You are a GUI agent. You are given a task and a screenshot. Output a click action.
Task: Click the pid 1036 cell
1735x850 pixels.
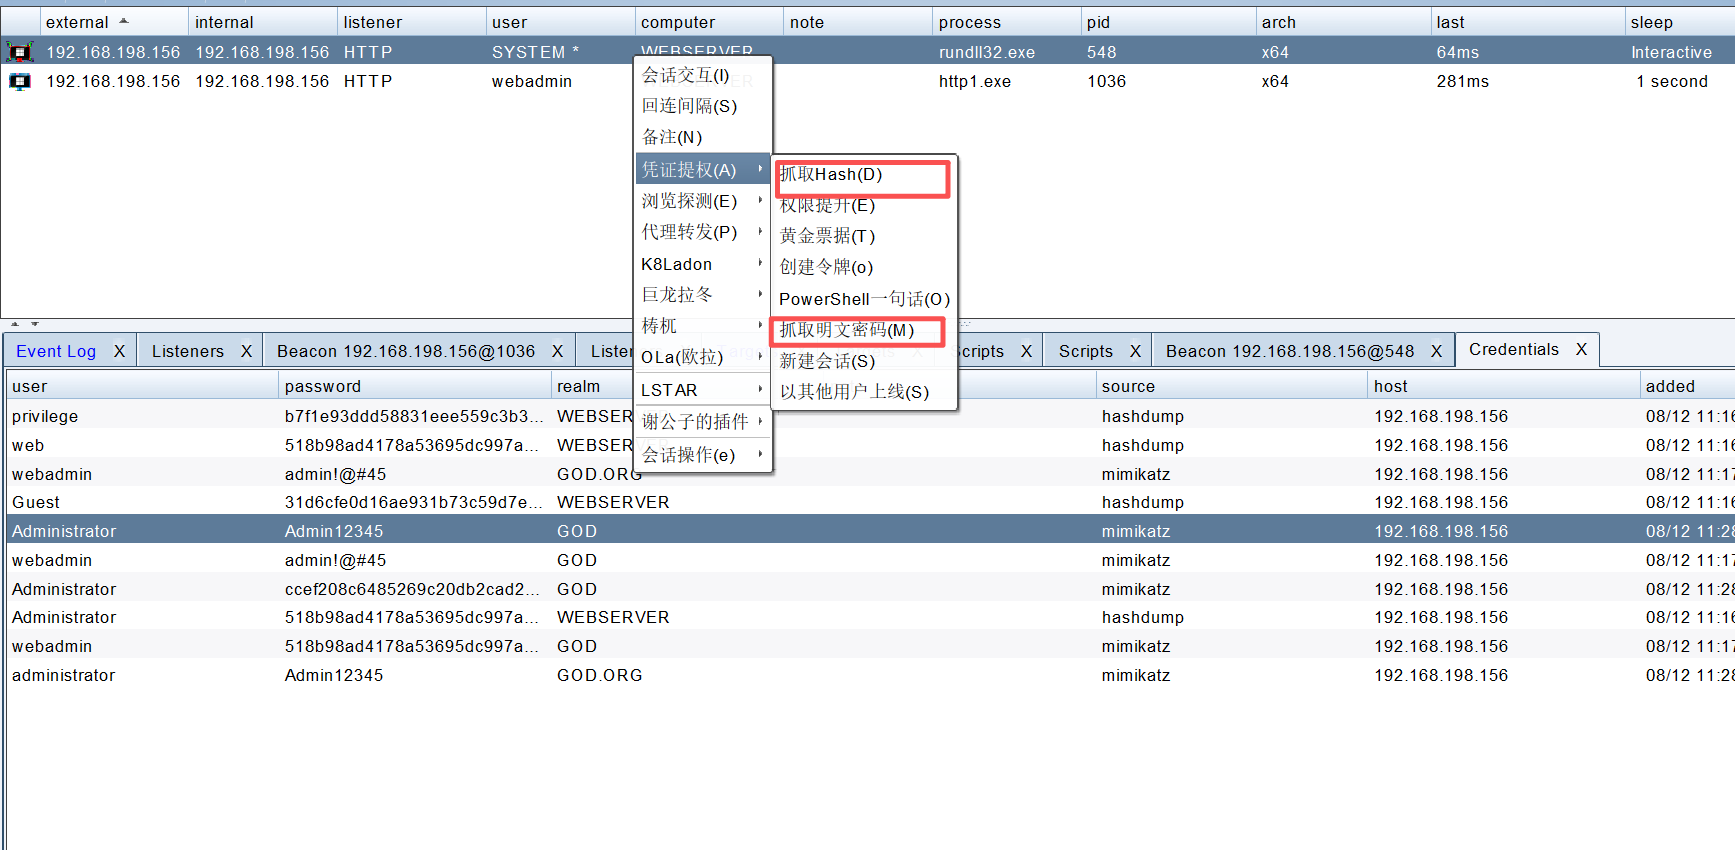click(1107, 81)
